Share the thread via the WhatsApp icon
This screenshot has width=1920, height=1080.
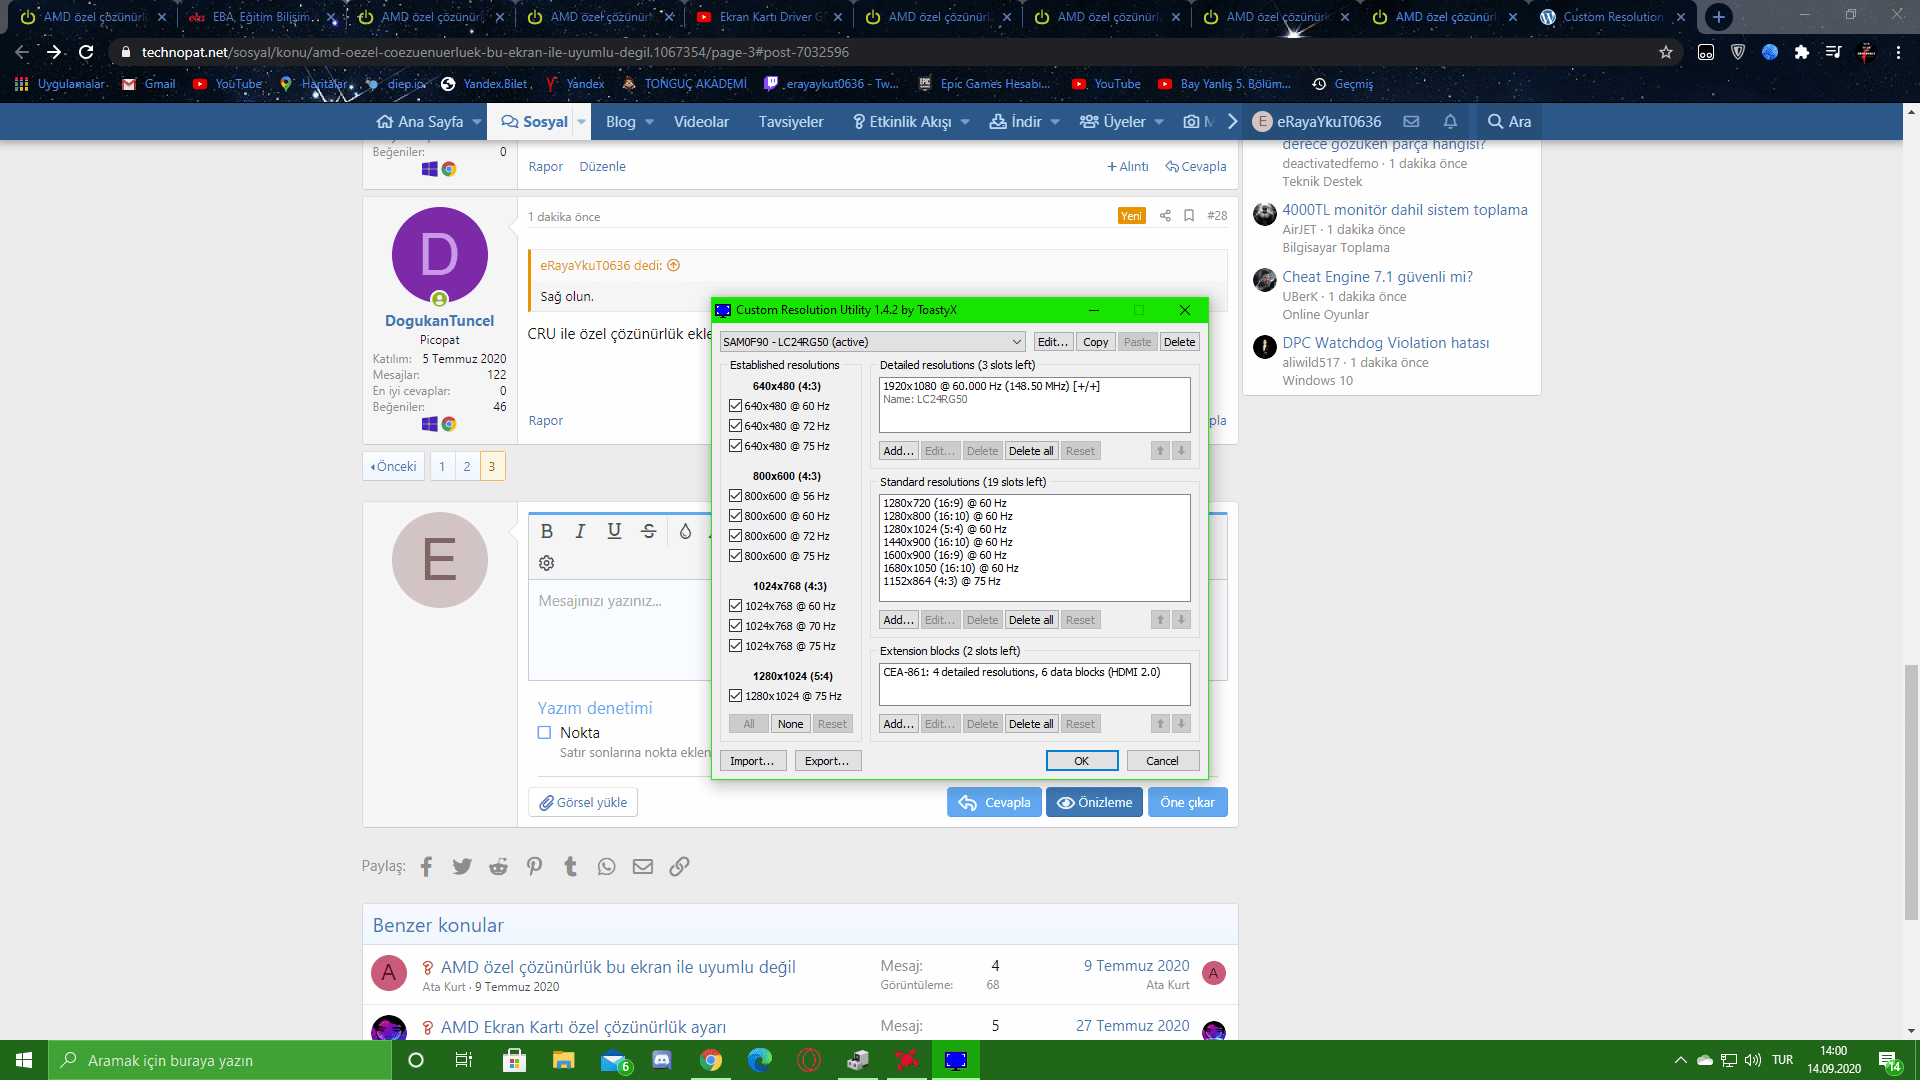coord(606,867)
